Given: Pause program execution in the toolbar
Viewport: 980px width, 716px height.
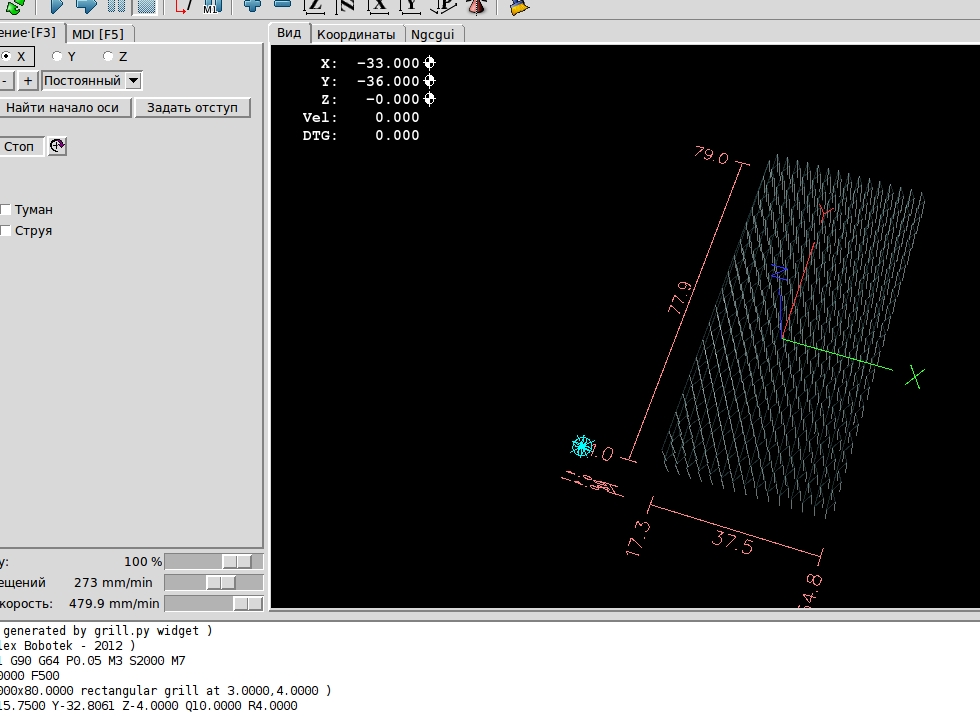Looking at the screenshot, I should tap(116, 5).
